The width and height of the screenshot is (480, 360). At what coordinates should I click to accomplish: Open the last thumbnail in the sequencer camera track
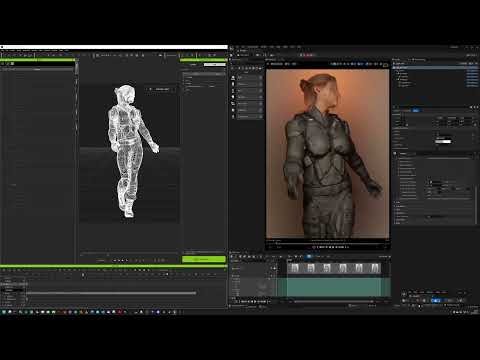click(375, 268)
